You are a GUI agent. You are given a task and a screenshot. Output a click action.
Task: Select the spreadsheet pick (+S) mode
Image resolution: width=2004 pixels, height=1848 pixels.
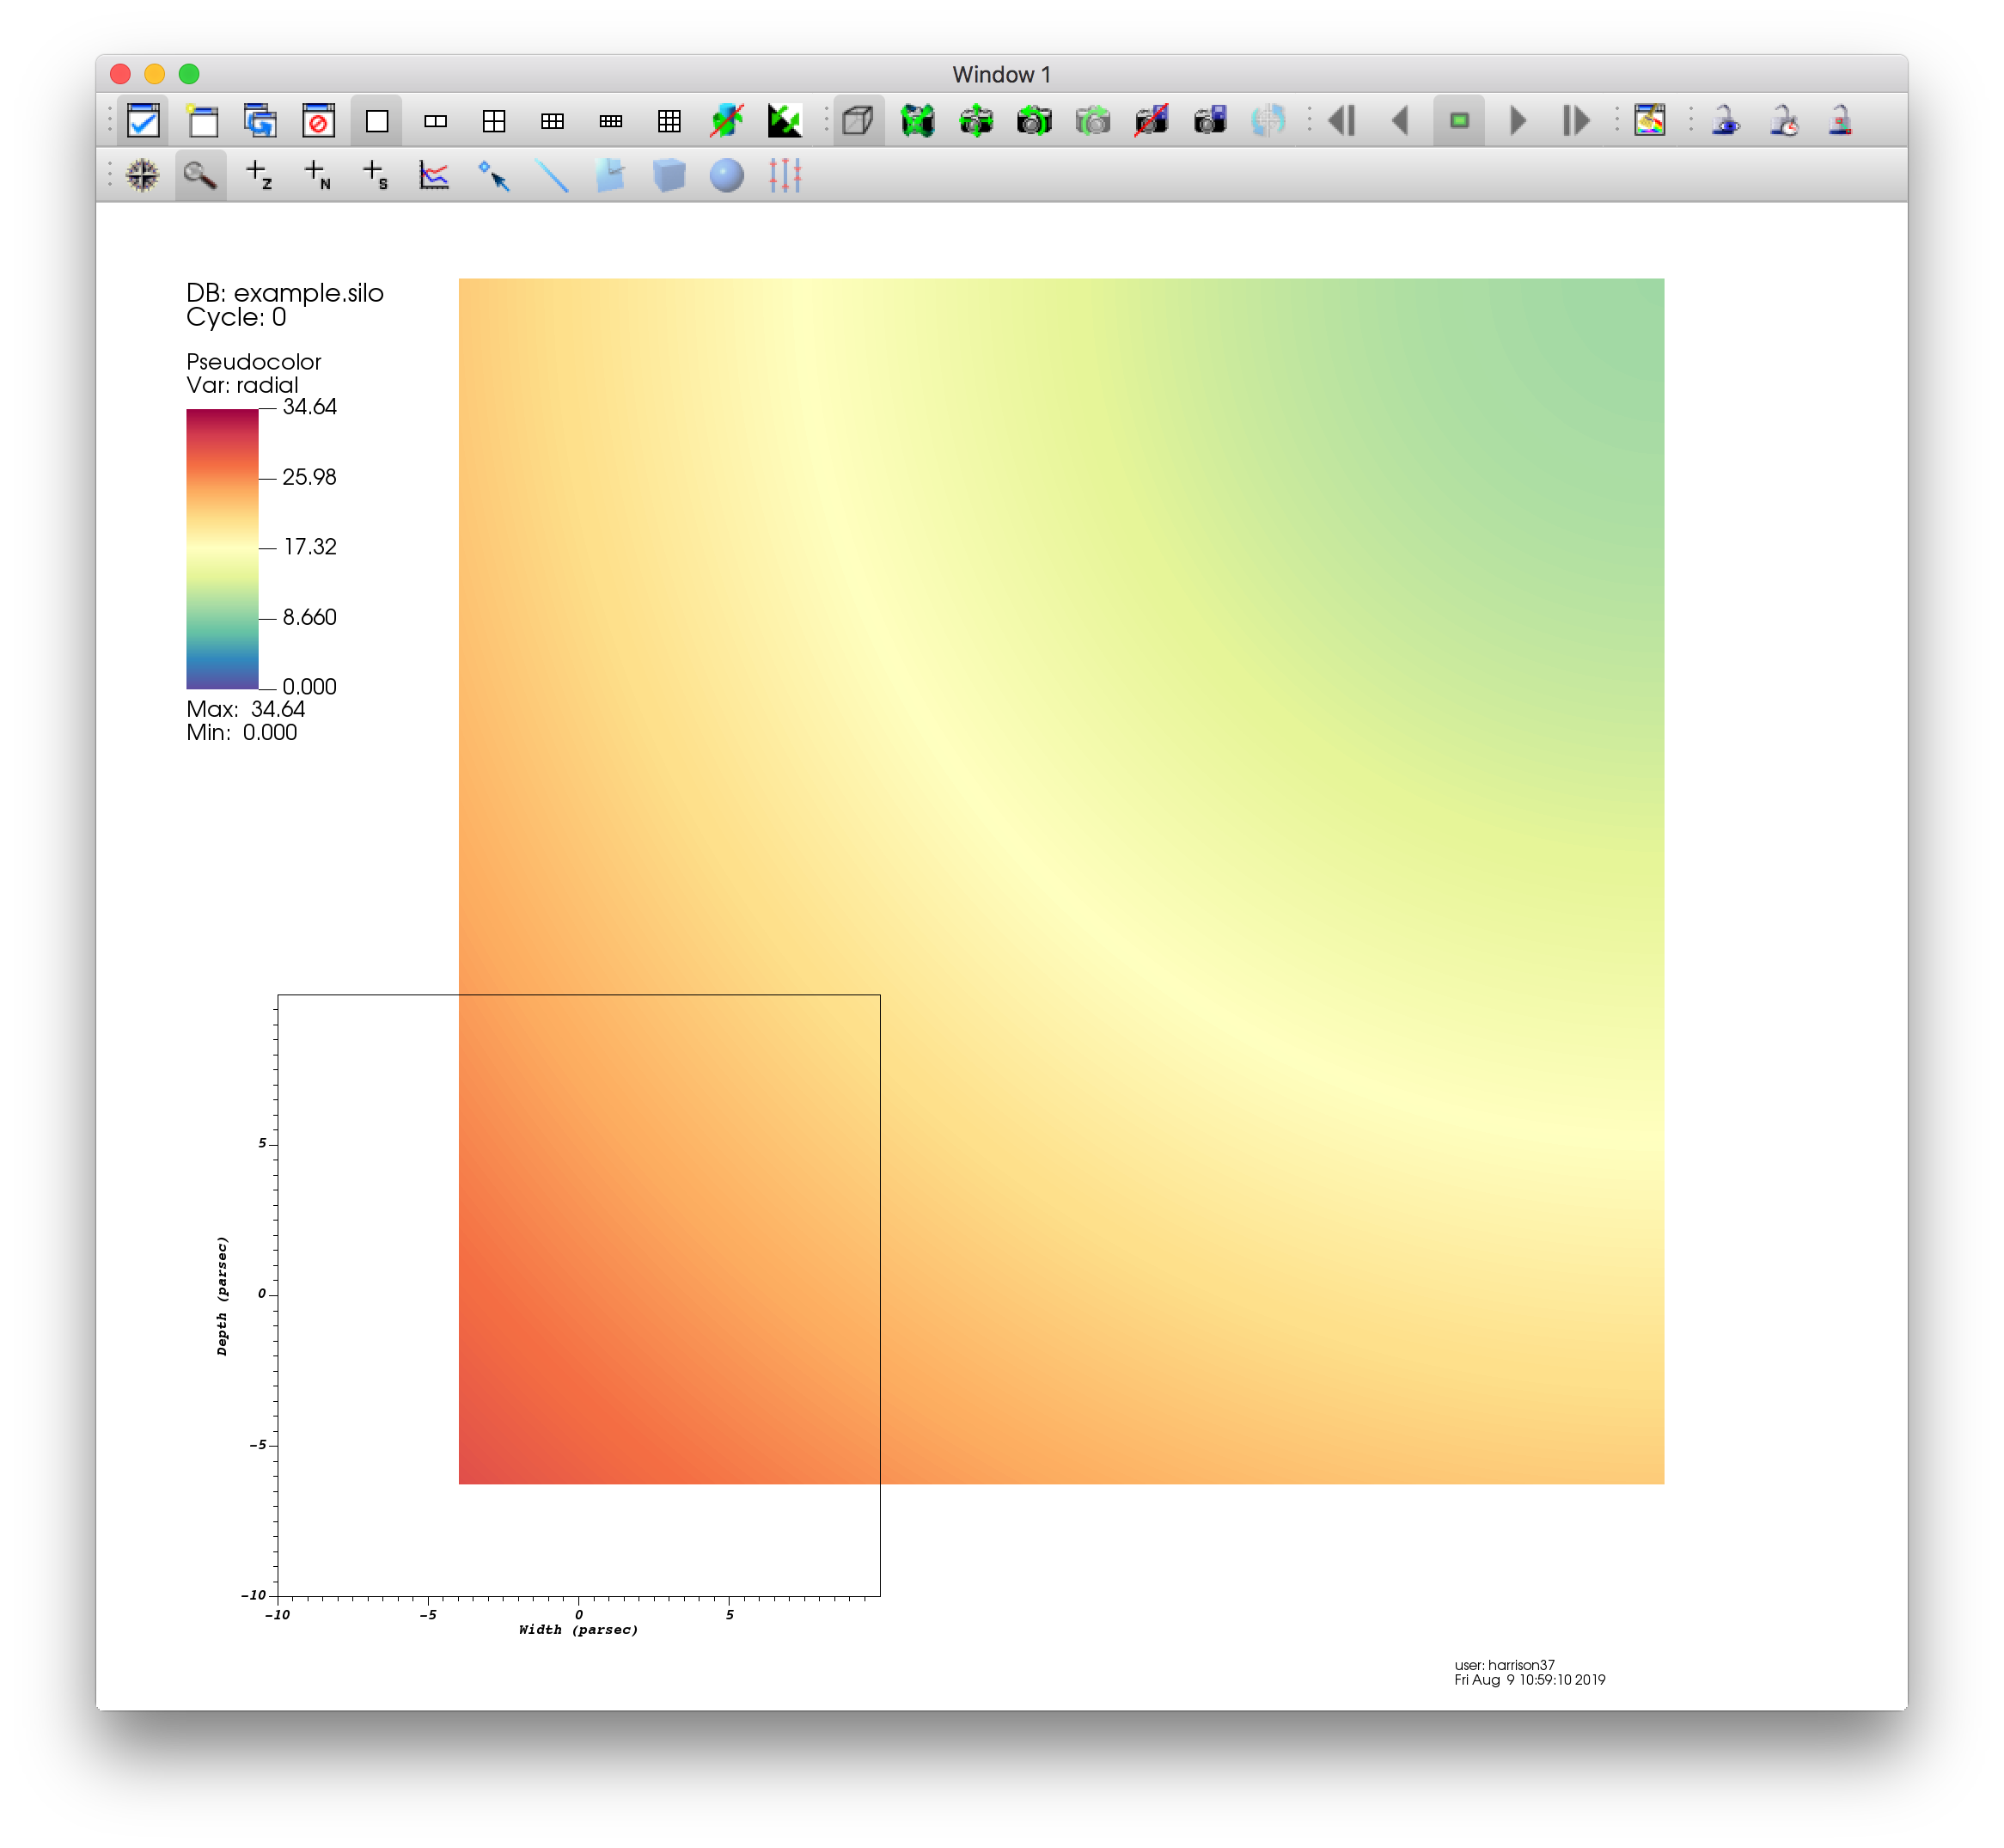376,175
